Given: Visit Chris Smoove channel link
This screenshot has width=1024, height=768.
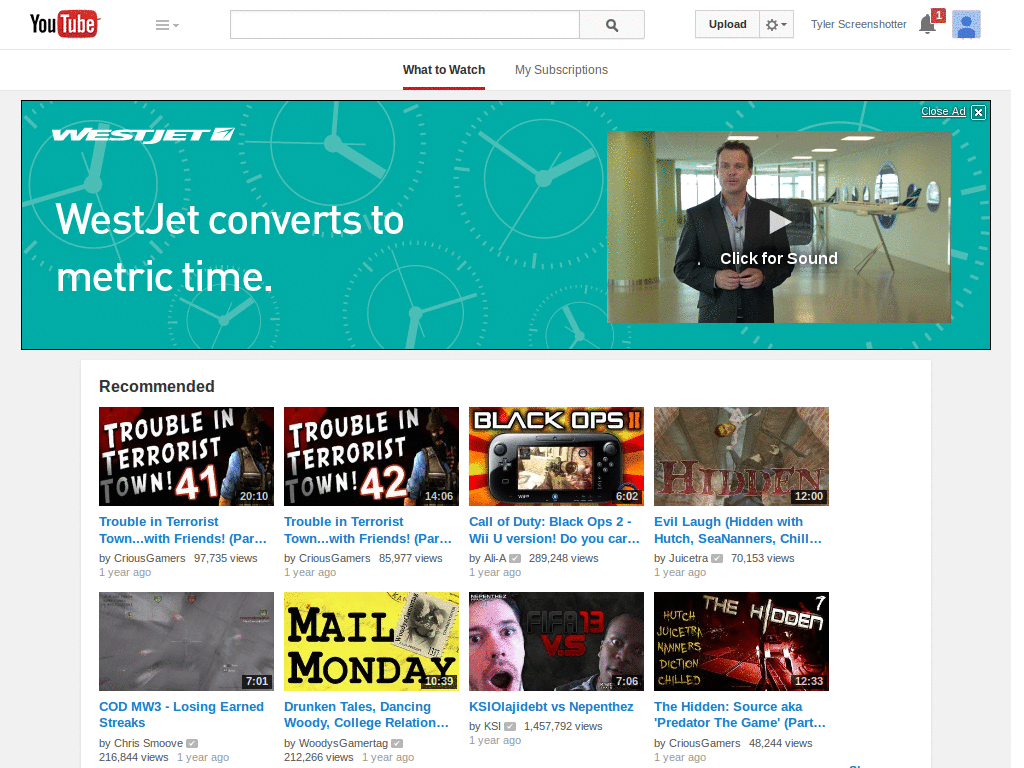Looking at the screenshot, I should point(148,743).
